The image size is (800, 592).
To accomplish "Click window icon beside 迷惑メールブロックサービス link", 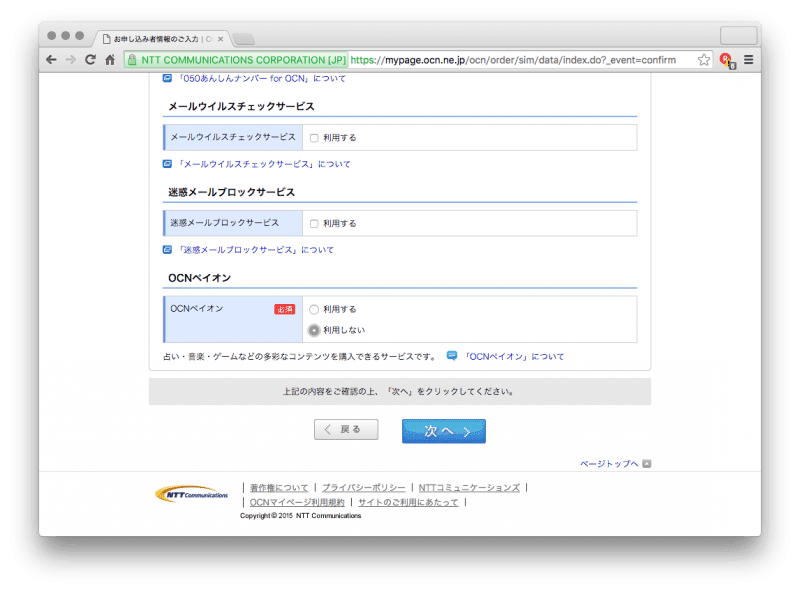I will point(167,250).
